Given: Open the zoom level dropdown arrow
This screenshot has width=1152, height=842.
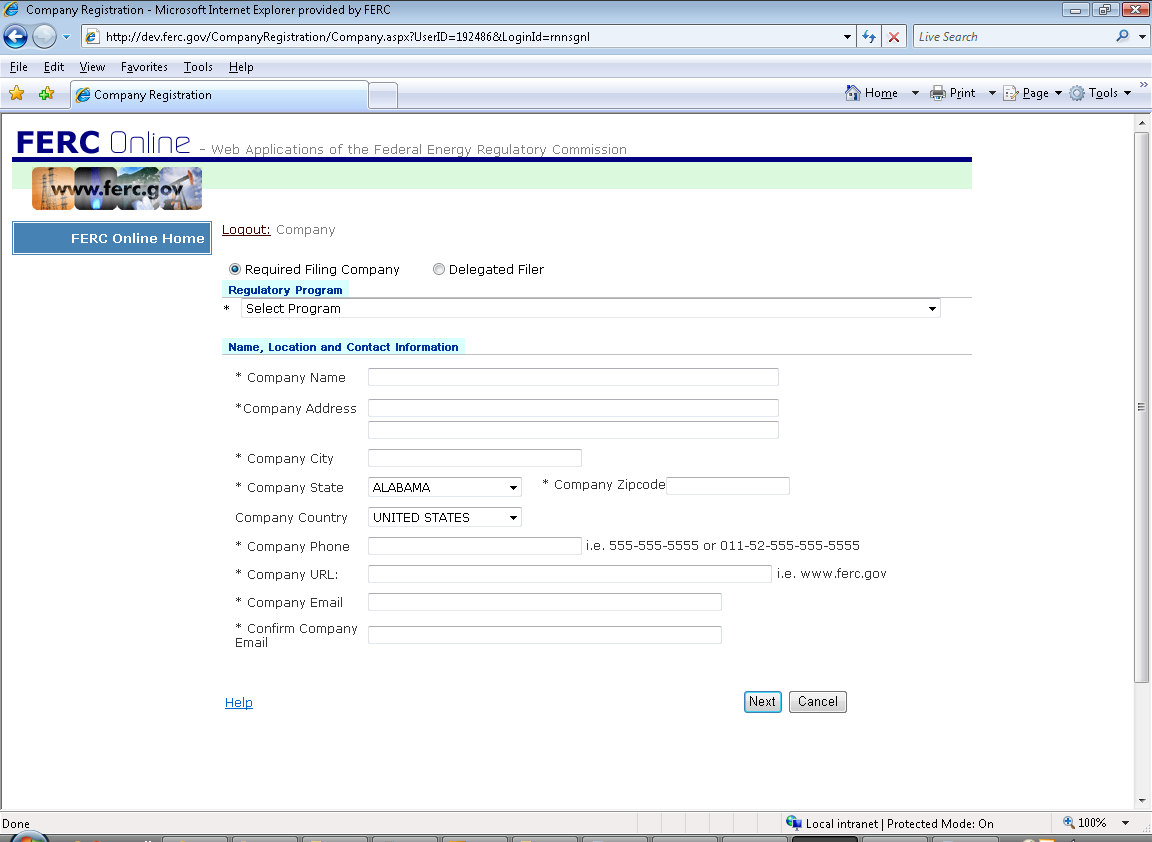Looking at the screenshot, I should coord(1125,823).
